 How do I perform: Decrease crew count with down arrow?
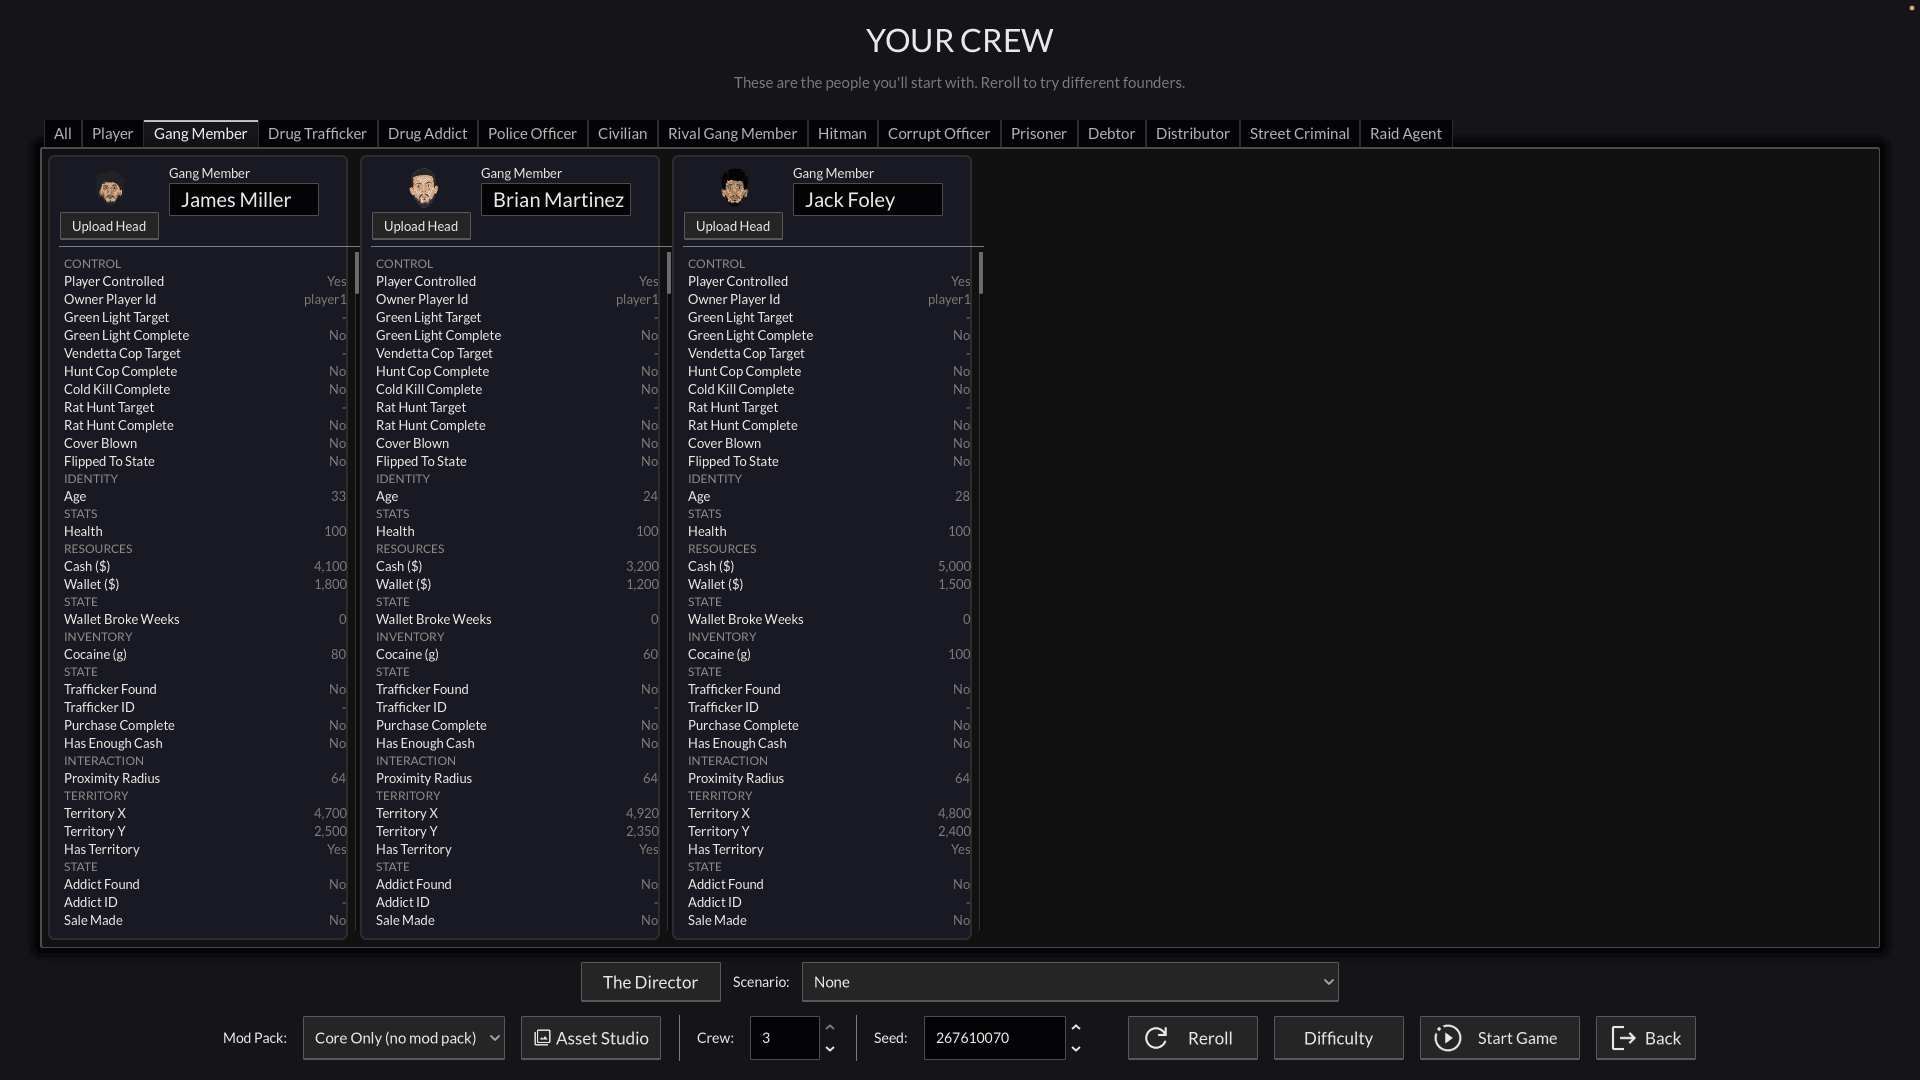pyautogui.click(x=829, y=1049)
